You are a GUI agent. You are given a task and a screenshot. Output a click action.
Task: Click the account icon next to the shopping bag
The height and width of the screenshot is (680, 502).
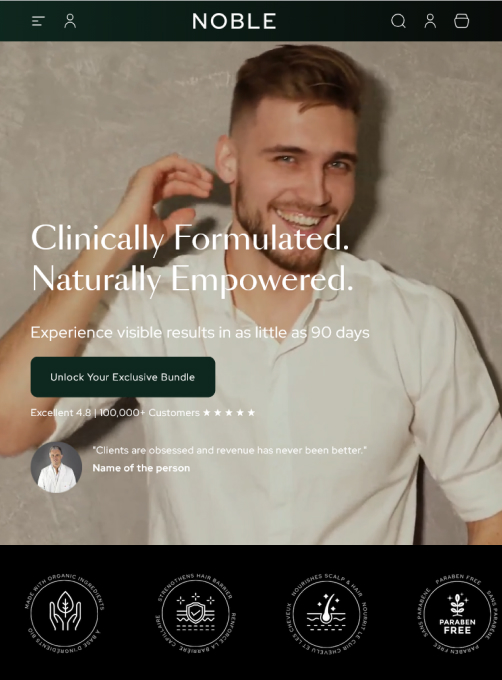coord(430,21)
